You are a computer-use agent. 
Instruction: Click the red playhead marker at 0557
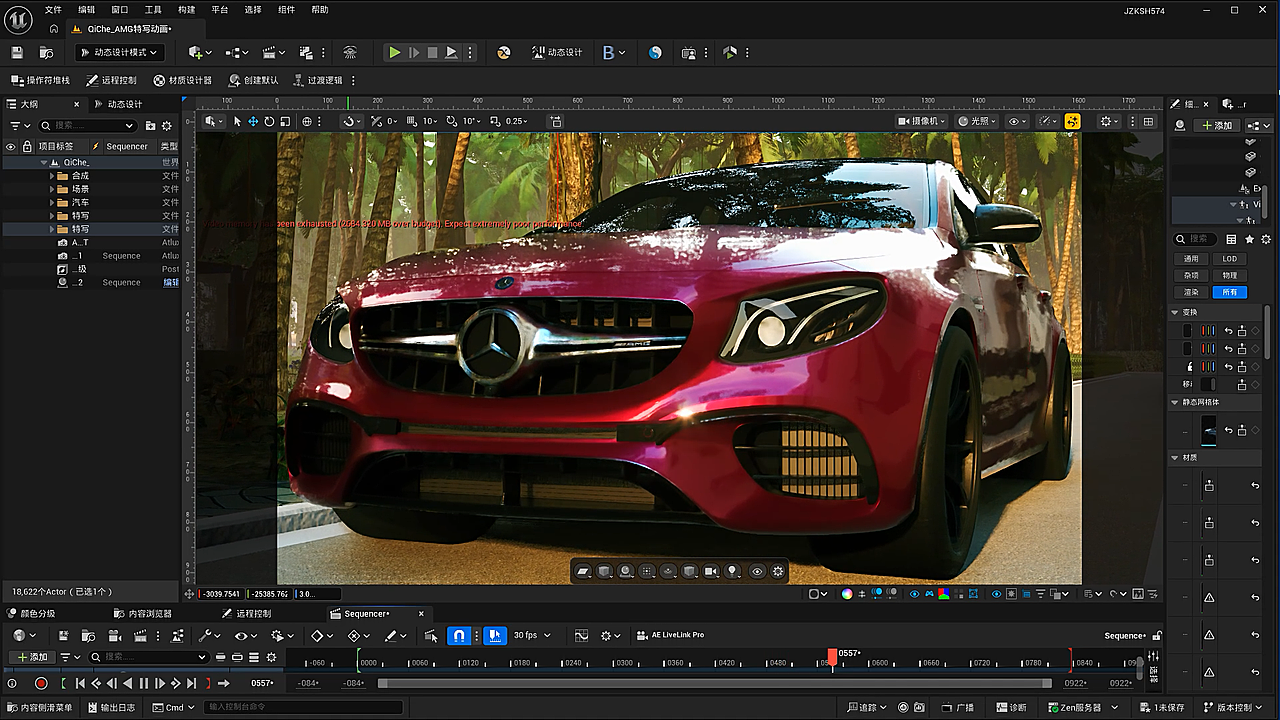click(x=832, y=656)
